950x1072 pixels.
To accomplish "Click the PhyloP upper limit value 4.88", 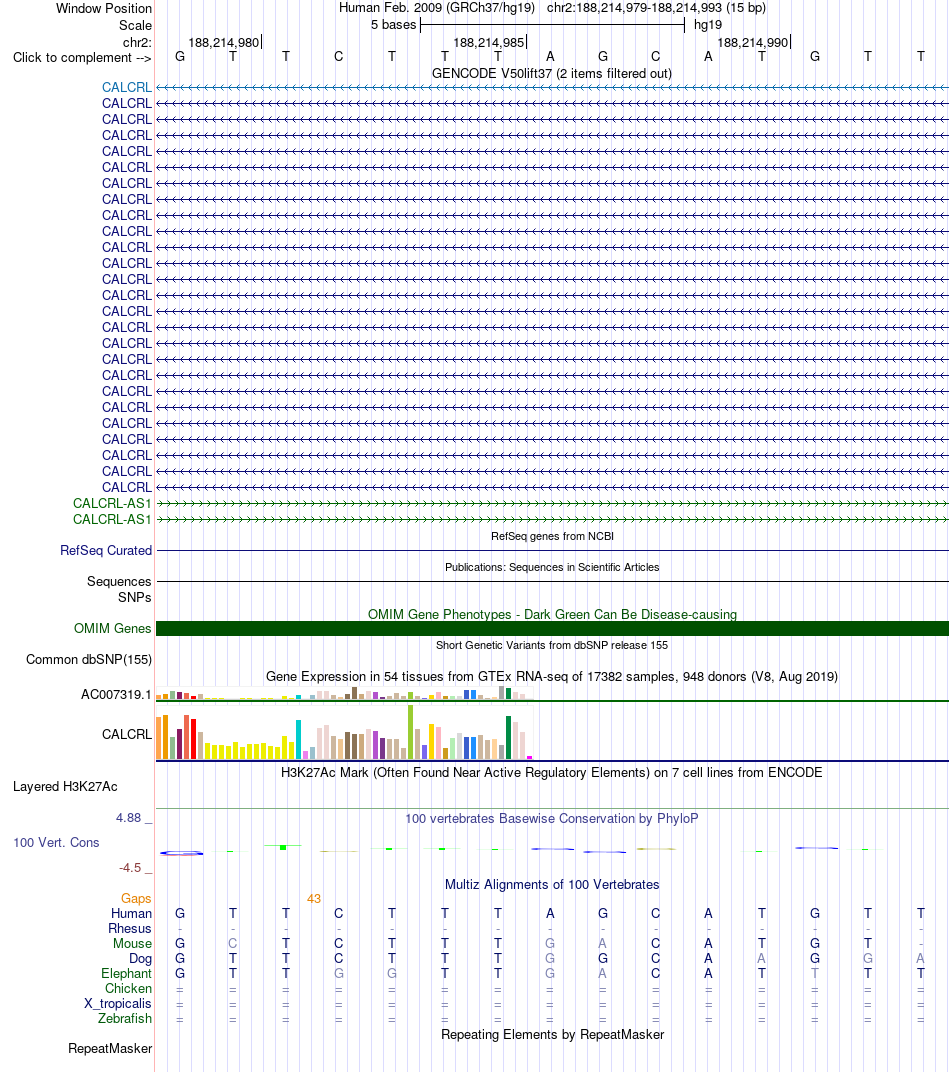I will point(128,818).
